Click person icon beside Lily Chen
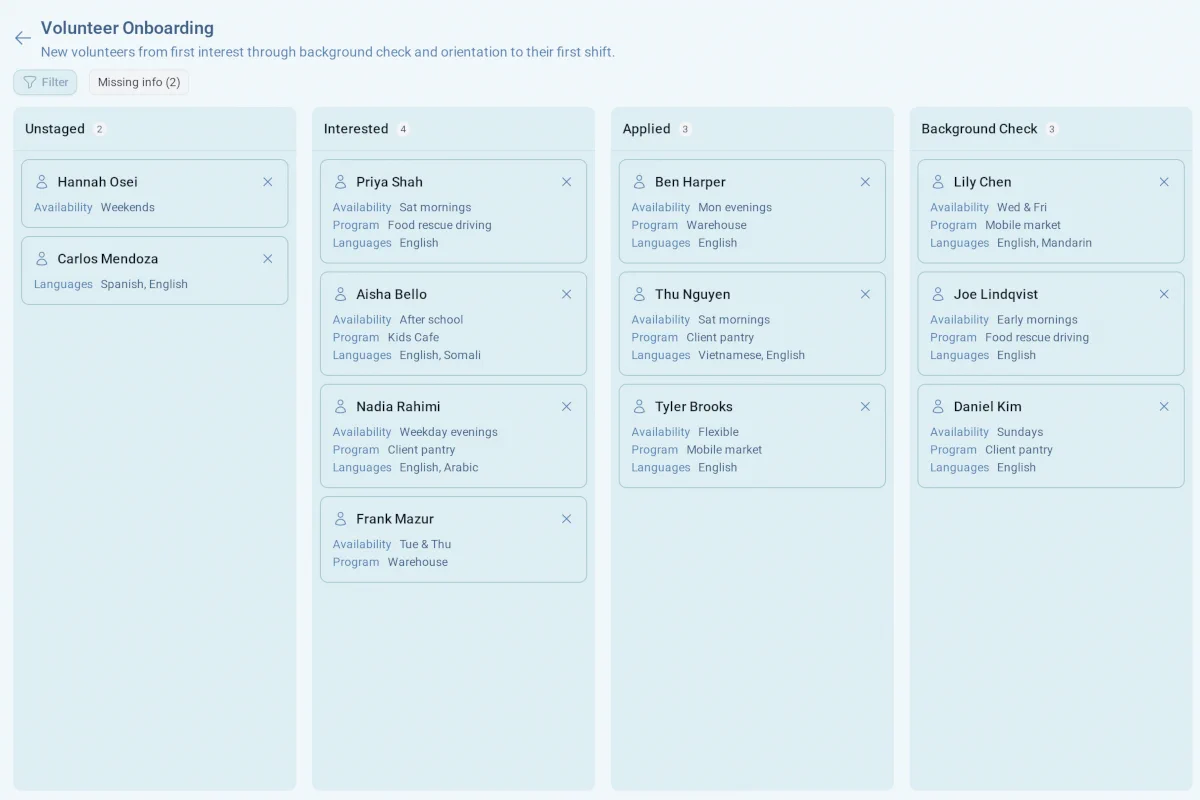This screenshot has width=1200, height=800. [938, 182]
